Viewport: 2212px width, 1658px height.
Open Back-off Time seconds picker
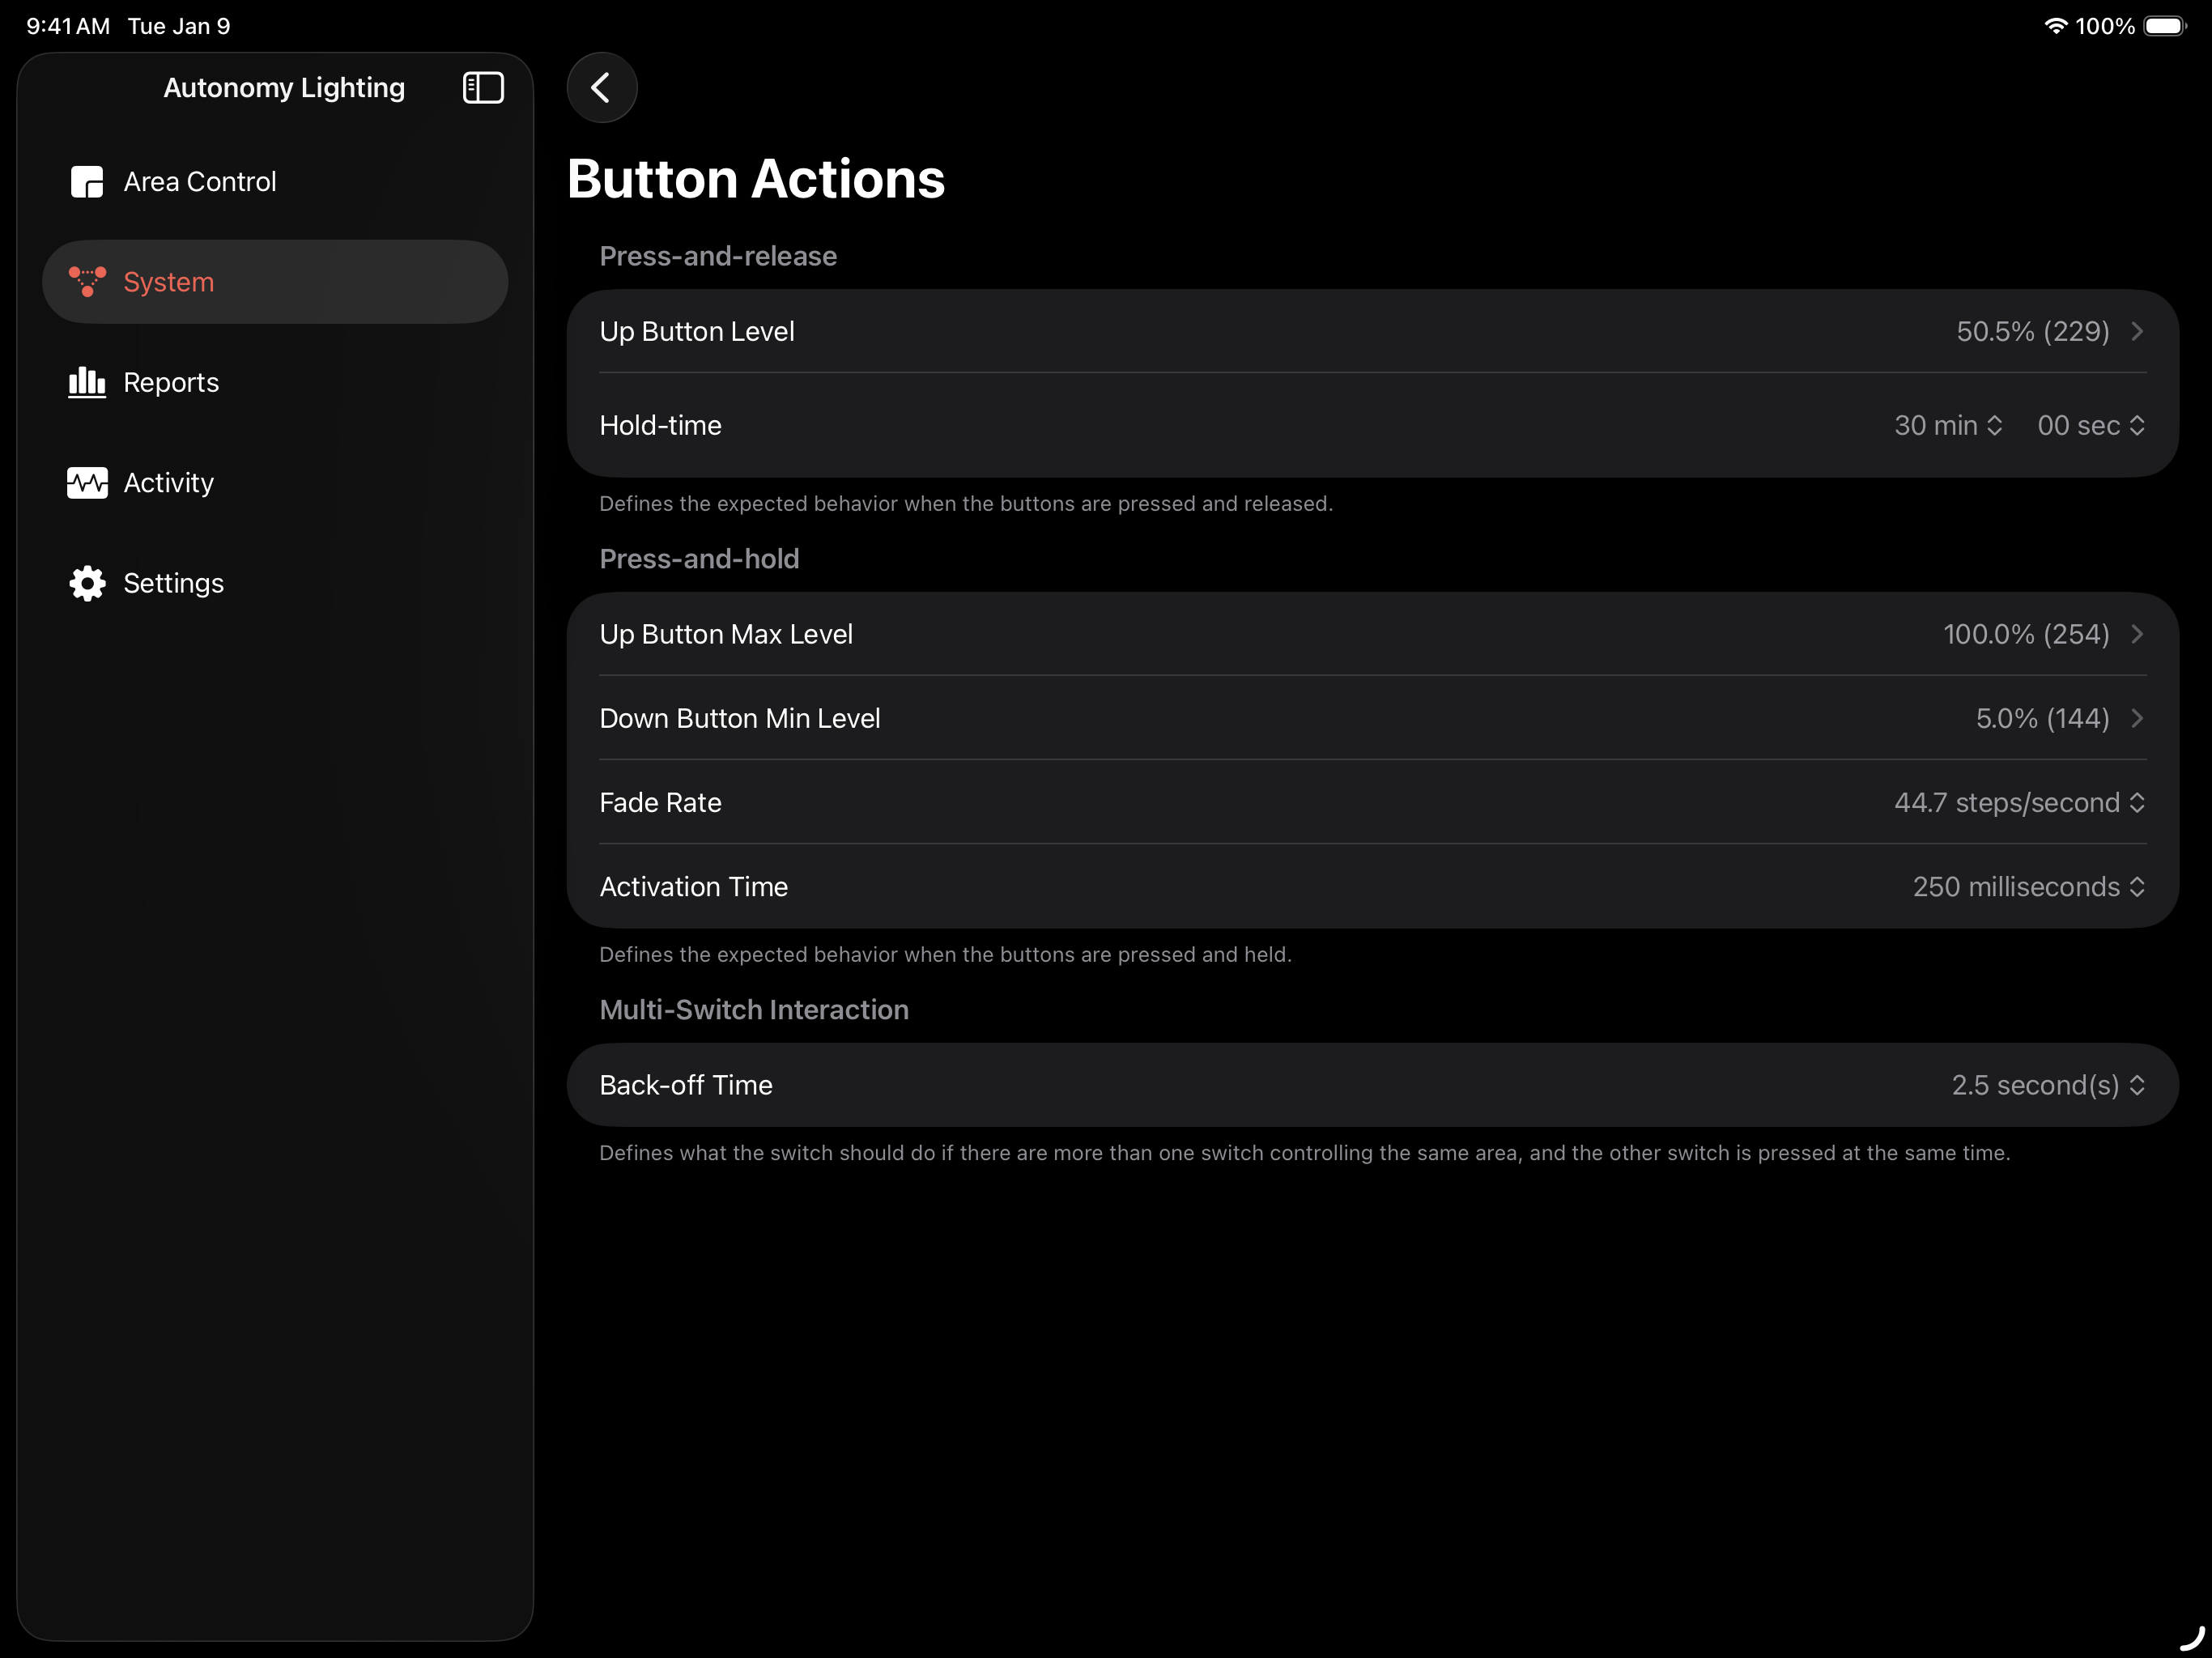[x=2048, y=1085]
